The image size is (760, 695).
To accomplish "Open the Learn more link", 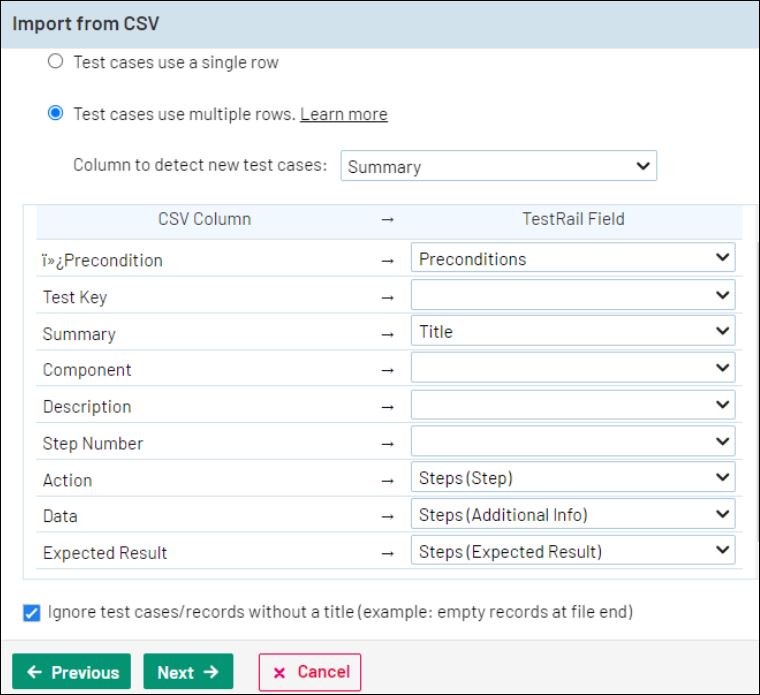I will tap(343, 114).
